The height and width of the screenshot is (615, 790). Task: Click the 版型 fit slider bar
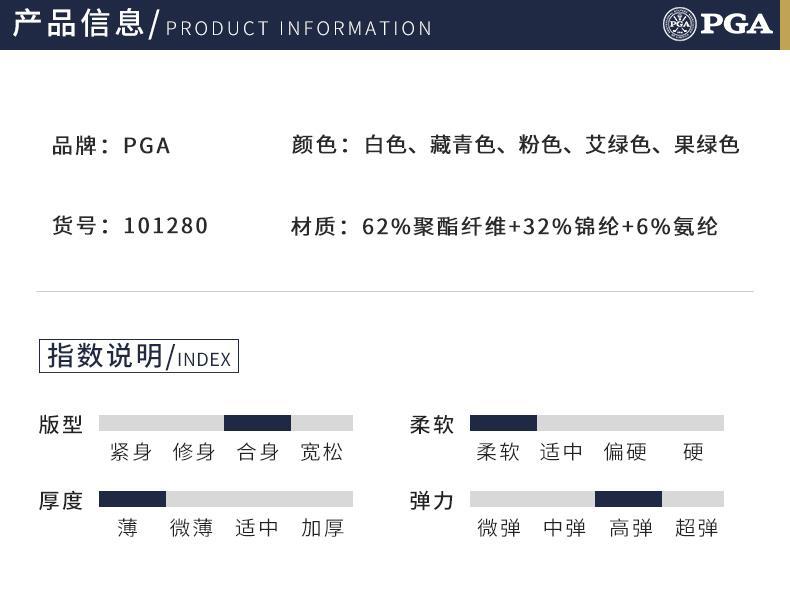[225, 423]
